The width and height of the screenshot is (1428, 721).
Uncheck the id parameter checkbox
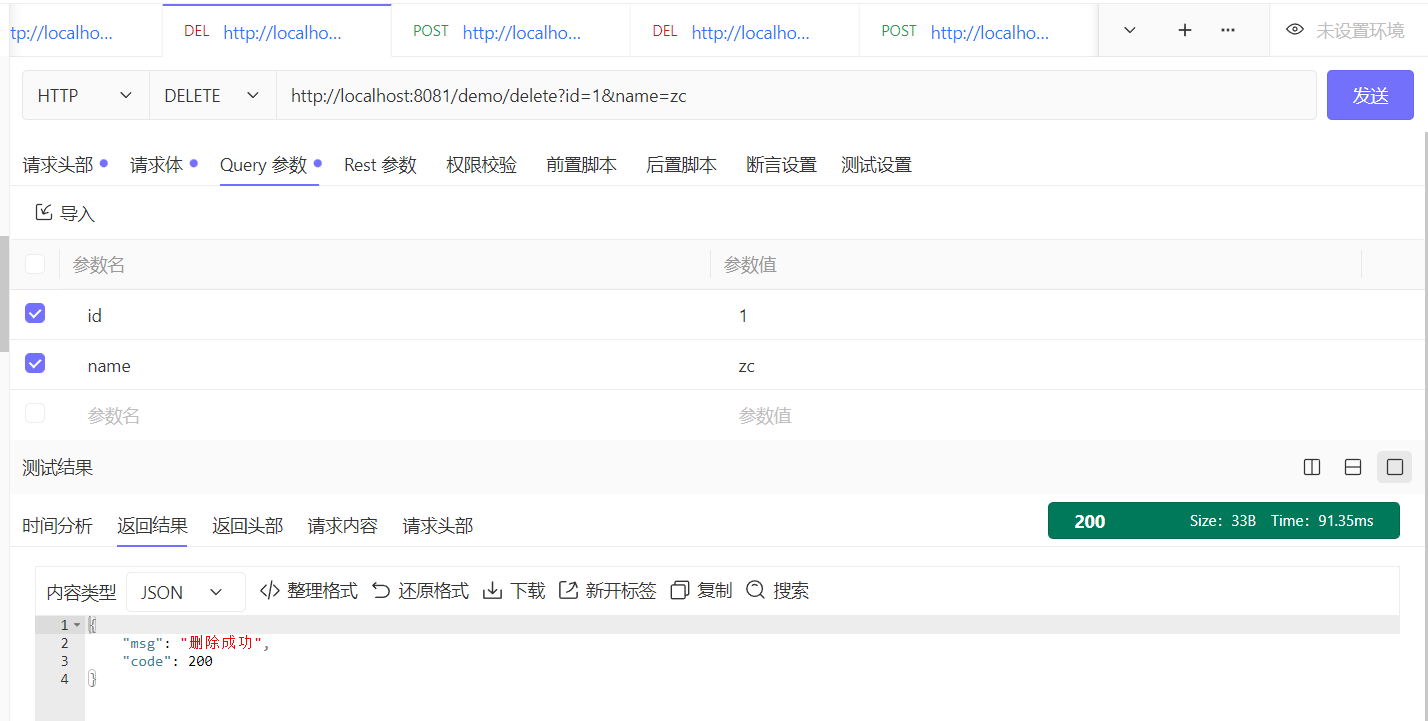pos(35,314)
